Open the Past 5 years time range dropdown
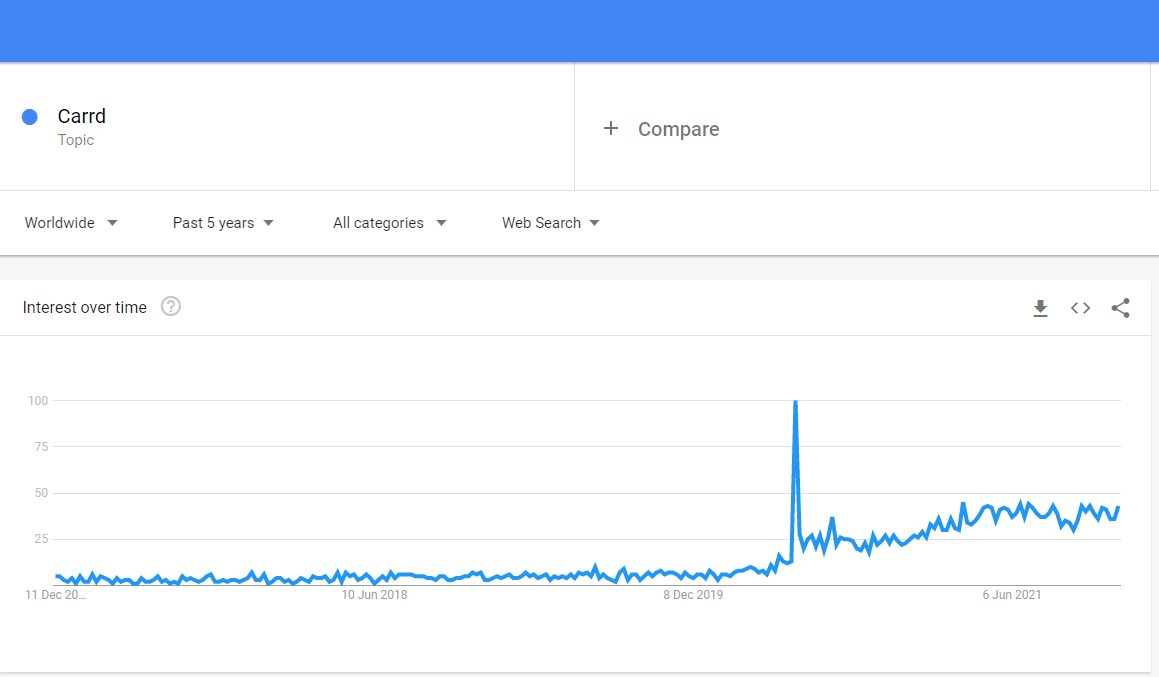The height and width of the screenshot is (677, 1159). (222, 223)
